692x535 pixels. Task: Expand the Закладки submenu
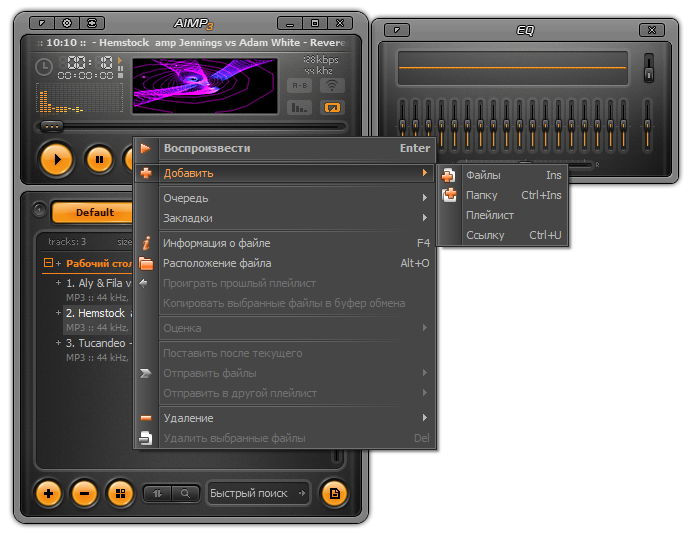[x=285, y=218]
